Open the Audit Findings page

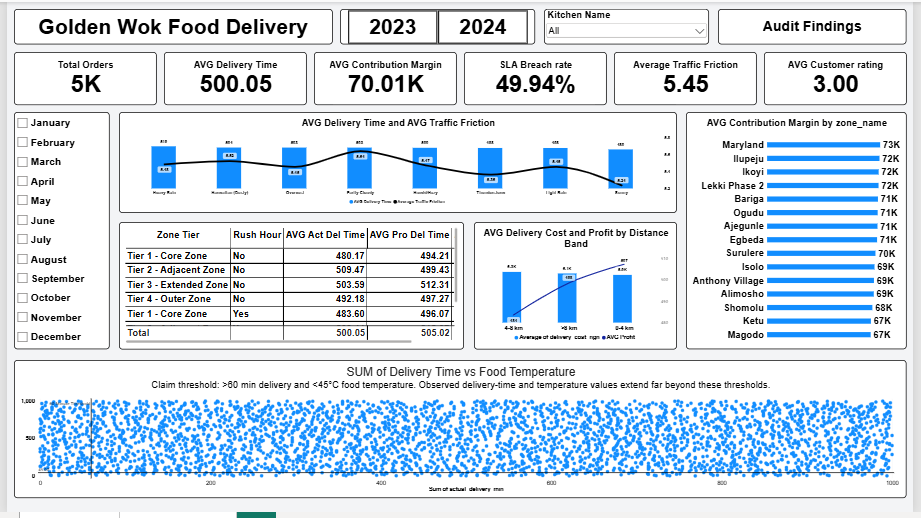click(x=812, y=26)
